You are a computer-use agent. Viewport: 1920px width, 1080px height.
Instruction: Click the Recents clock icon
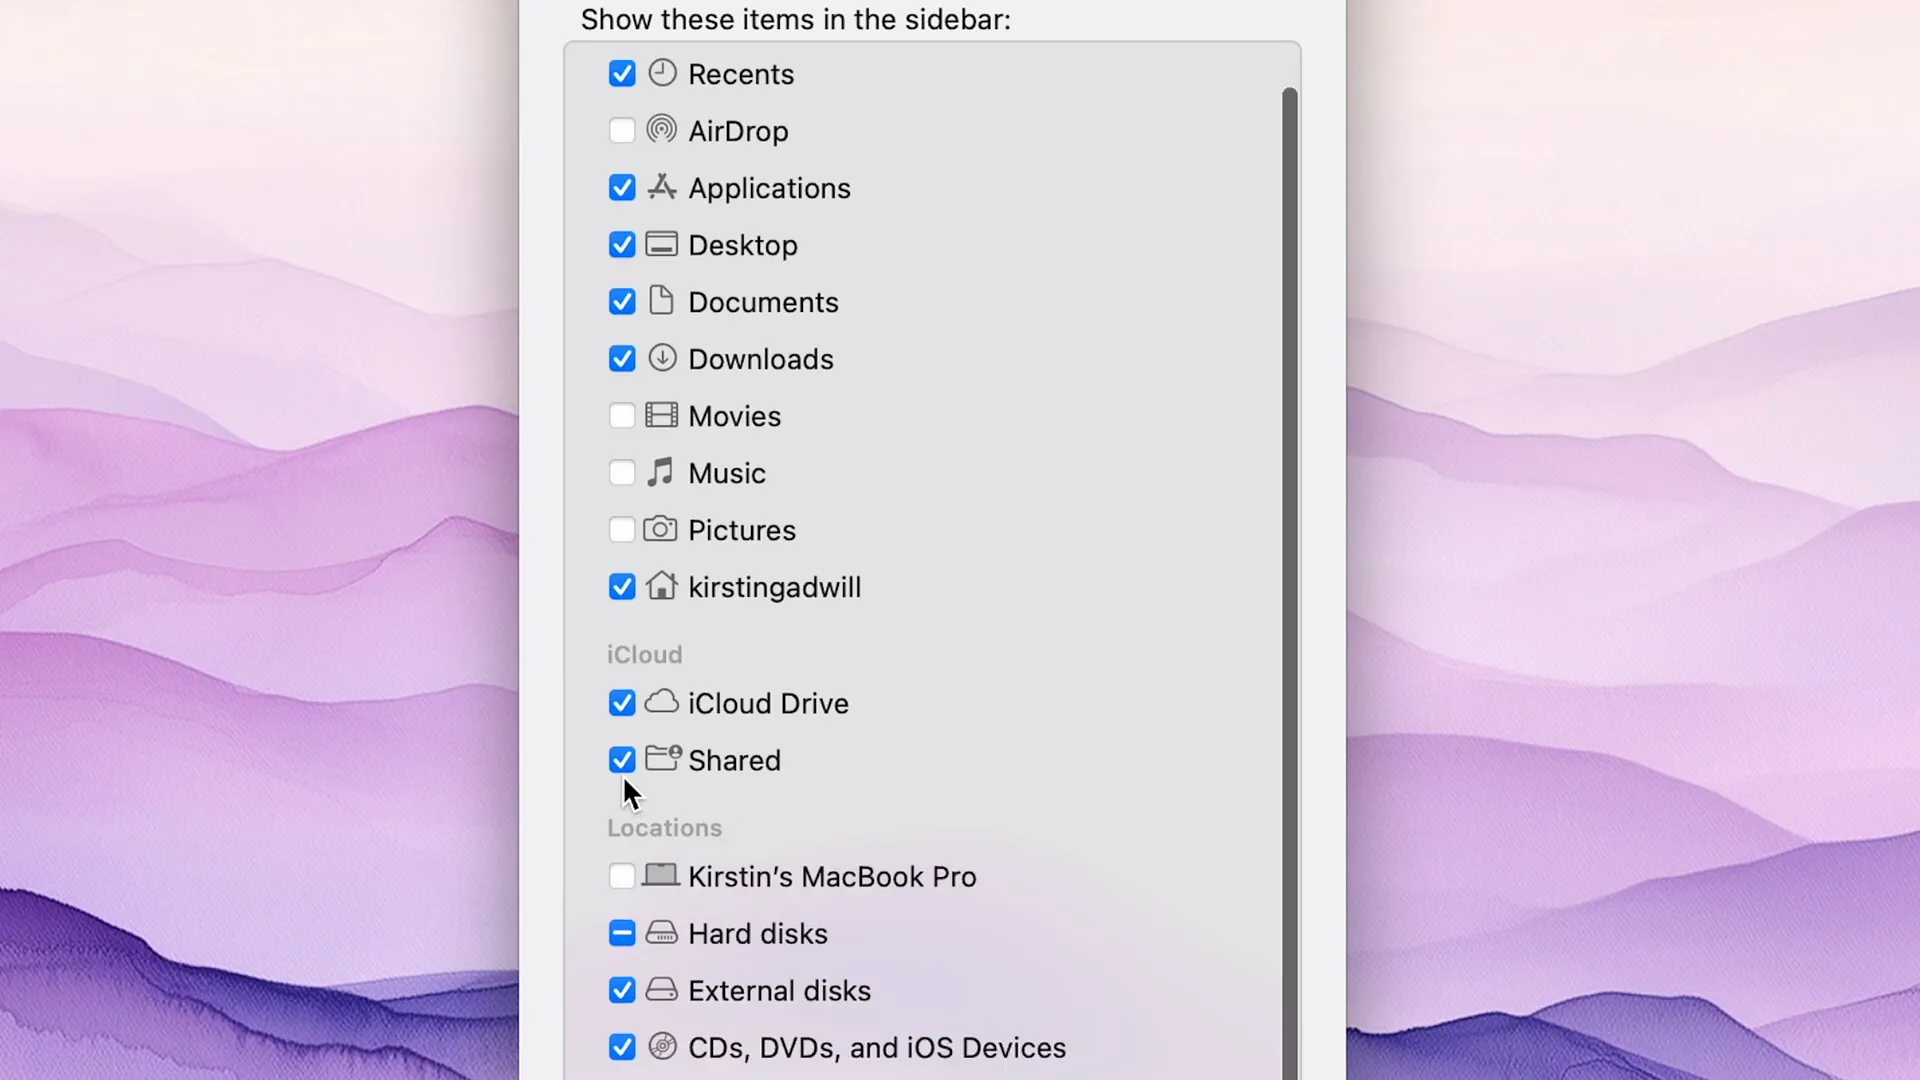coord(662,73)
